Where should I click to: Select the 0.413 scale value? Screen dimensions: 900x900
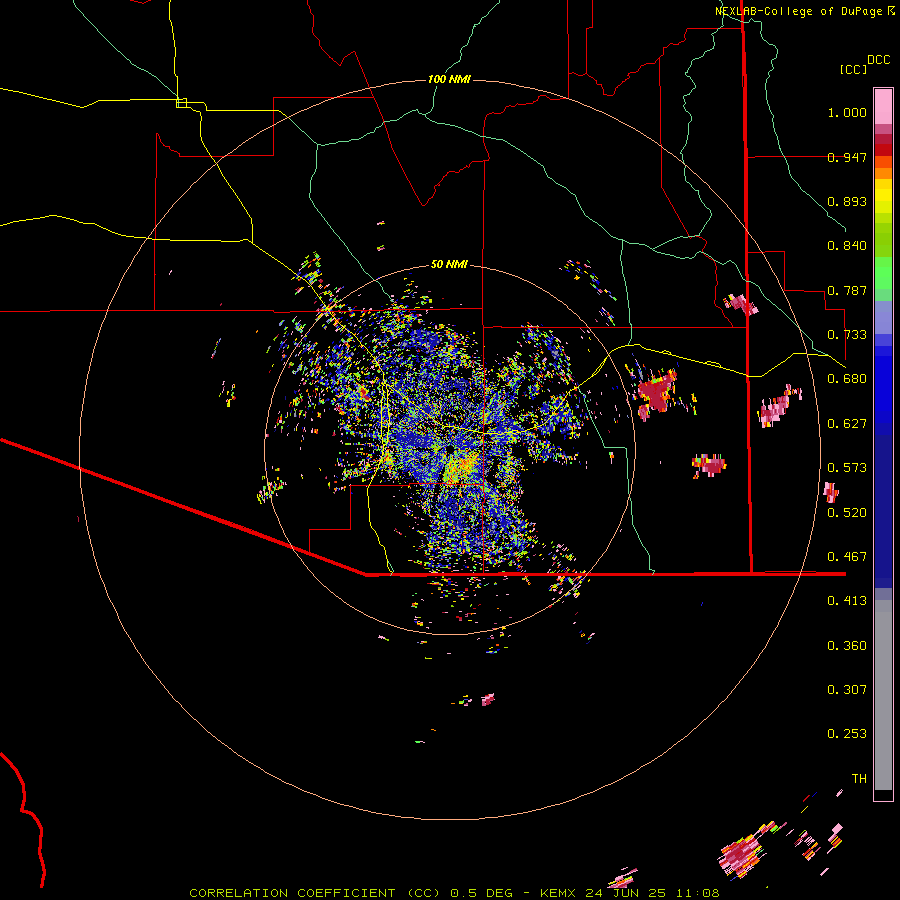847,601
